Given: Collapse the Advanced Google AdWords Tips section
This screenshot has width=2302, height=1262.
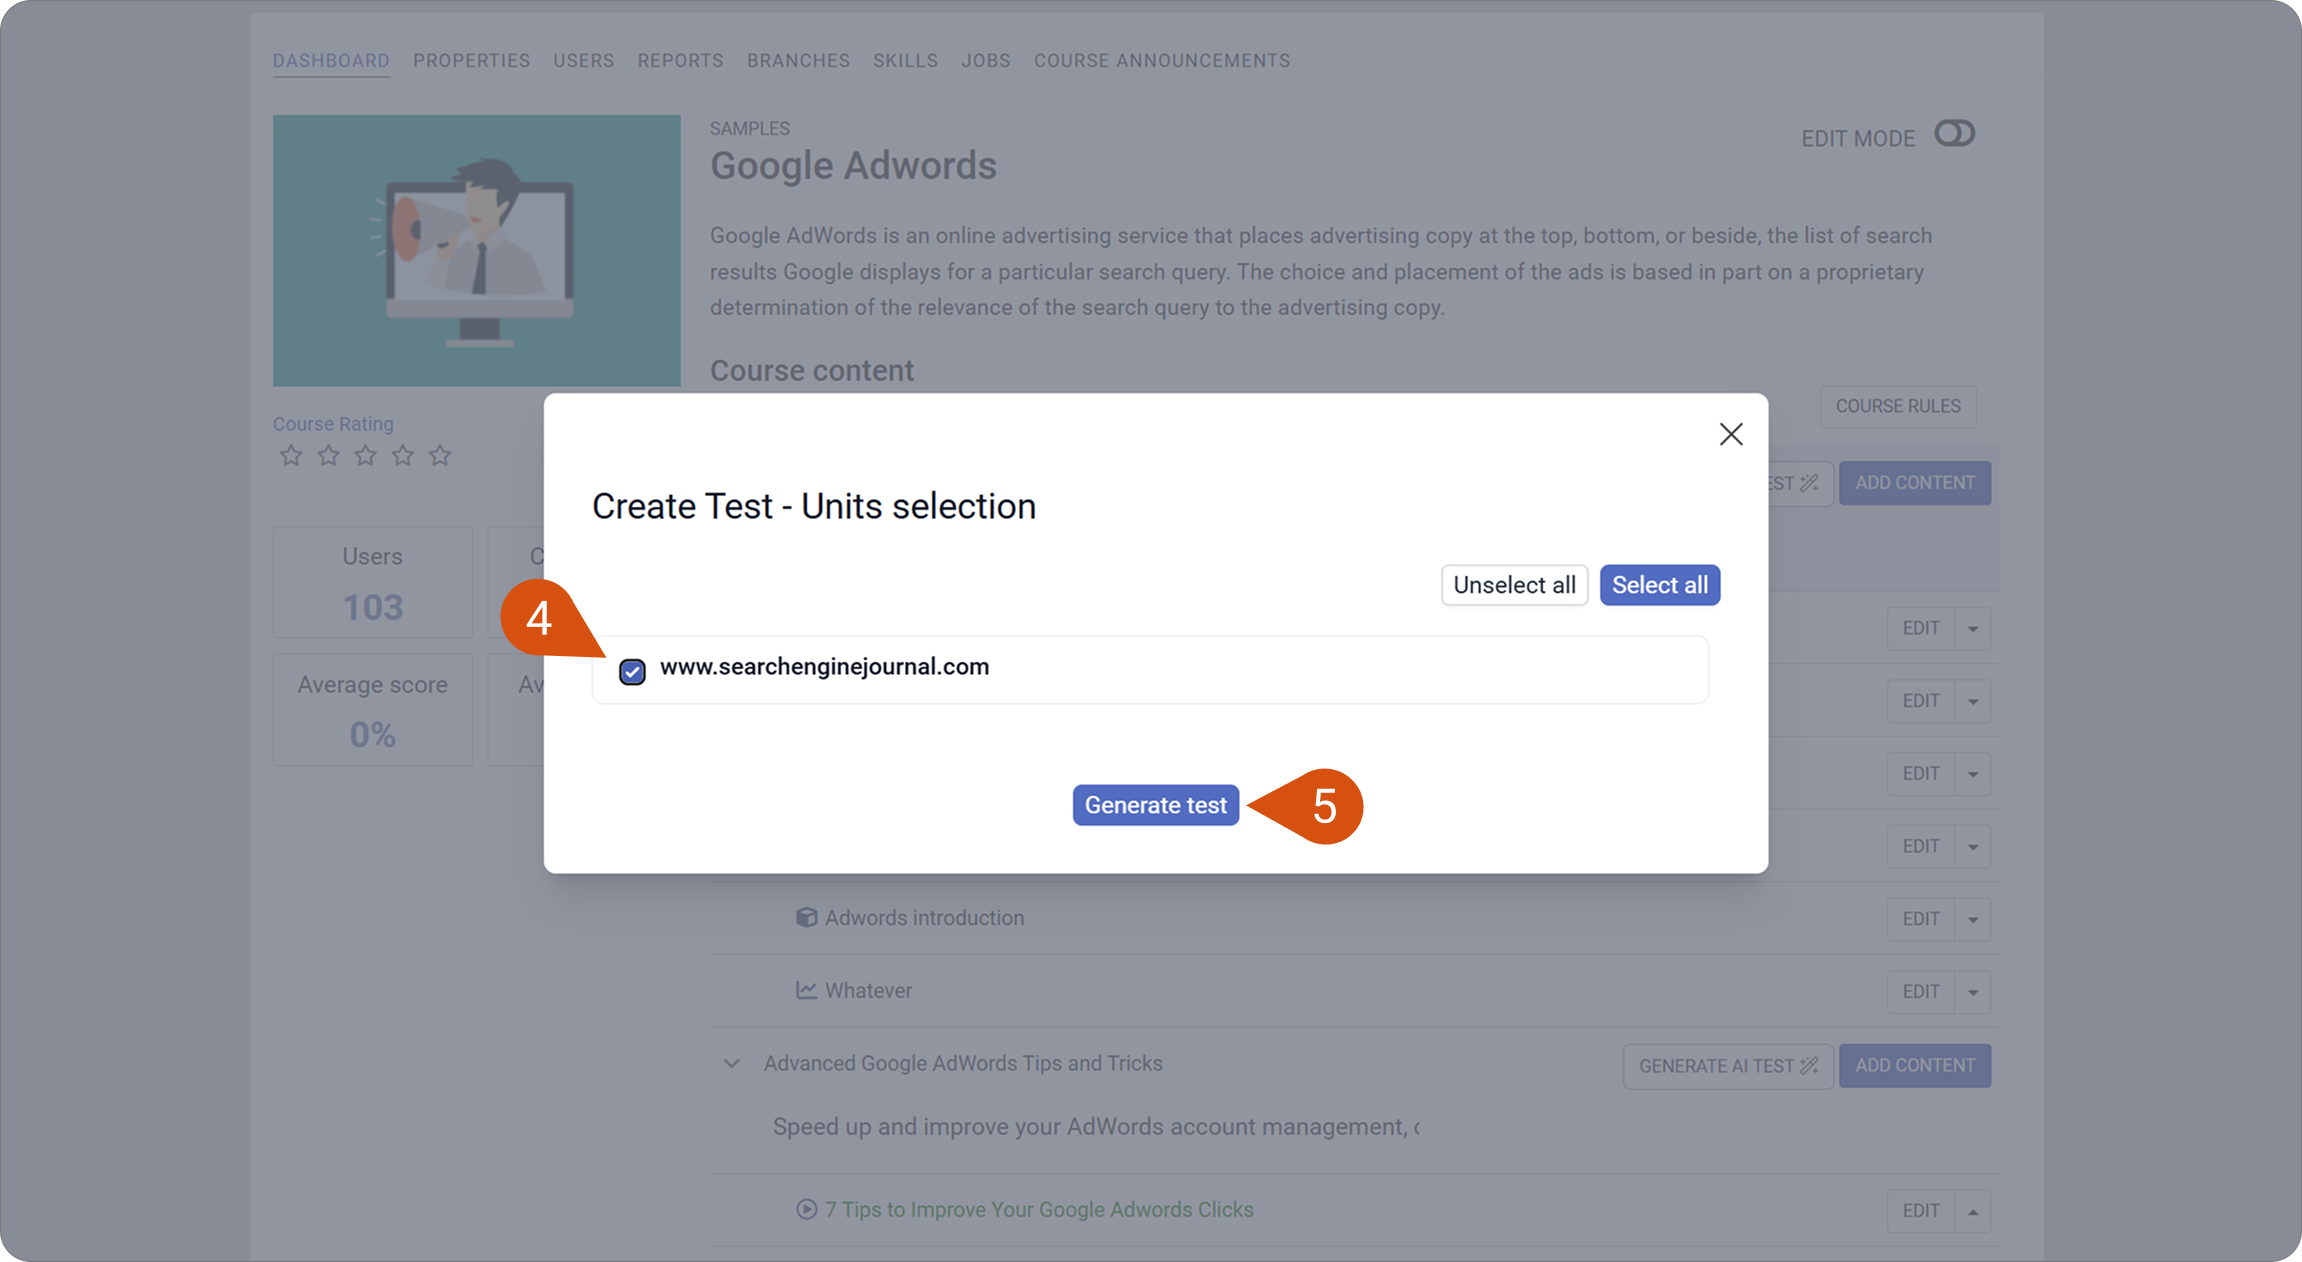Looking at the screenshot, I should click(732, 1064).
